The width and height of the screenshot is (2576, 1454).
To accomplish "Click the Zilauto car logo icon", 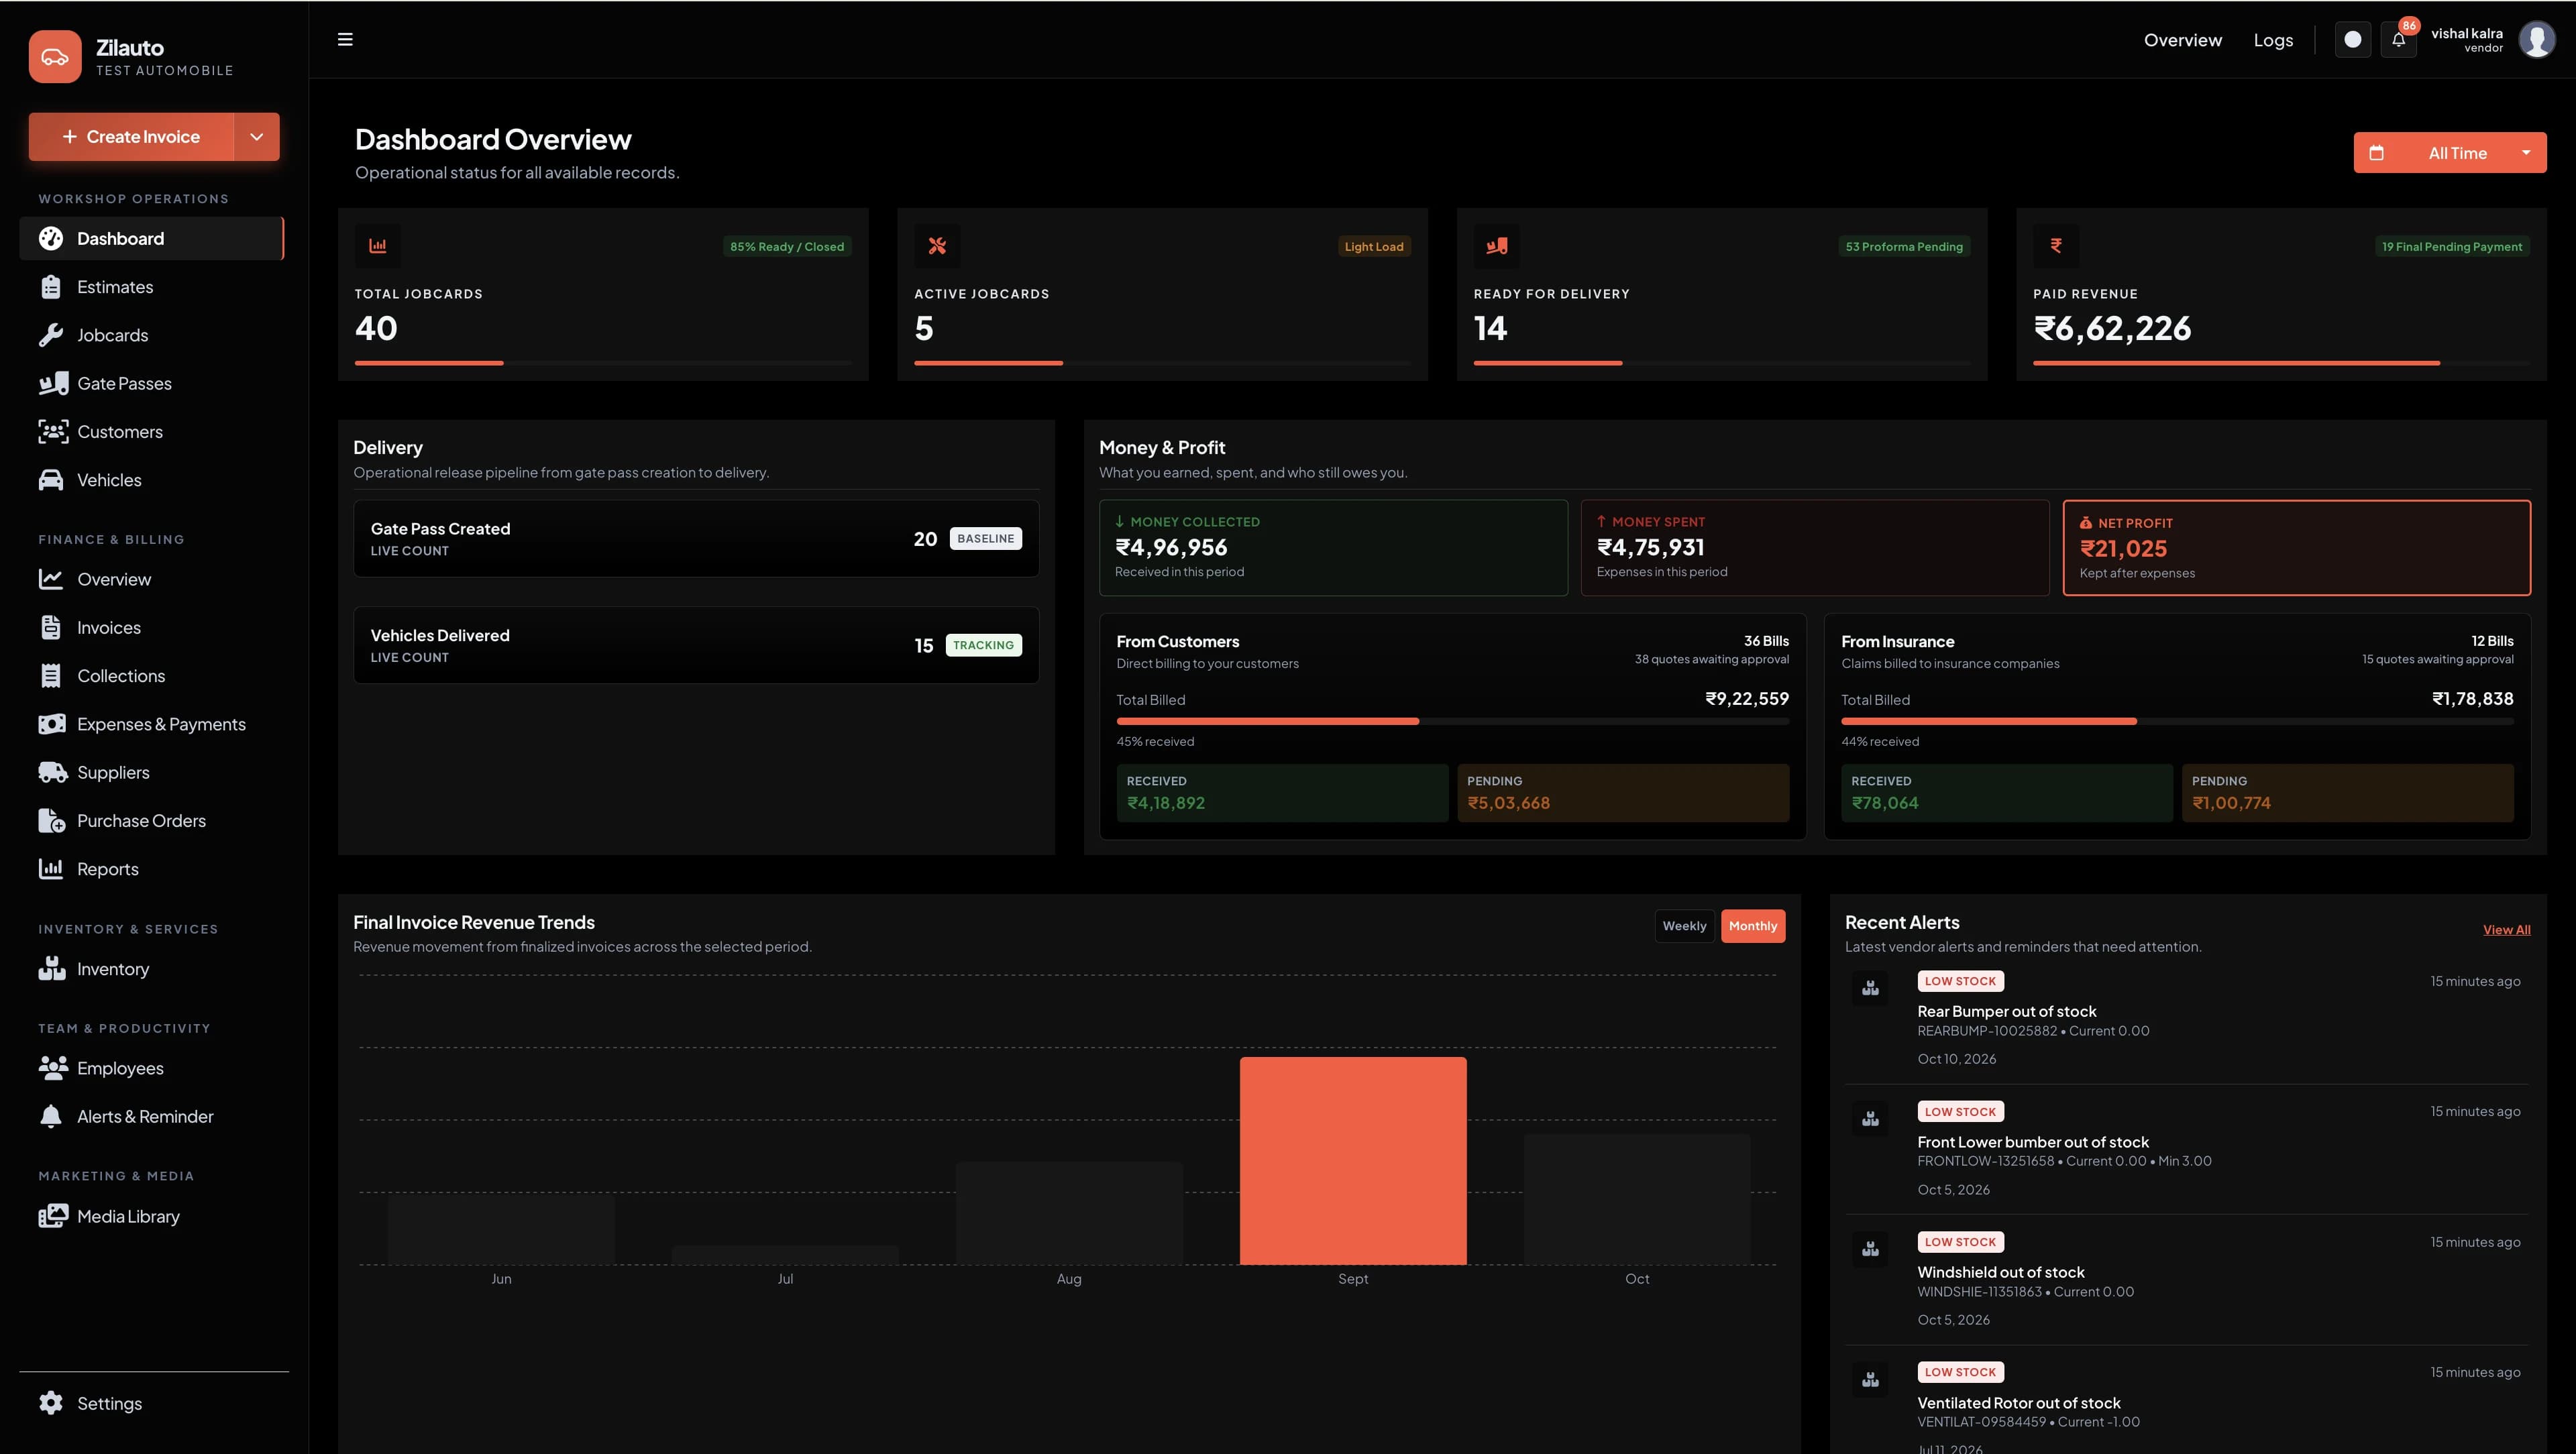I will (55, 56).
